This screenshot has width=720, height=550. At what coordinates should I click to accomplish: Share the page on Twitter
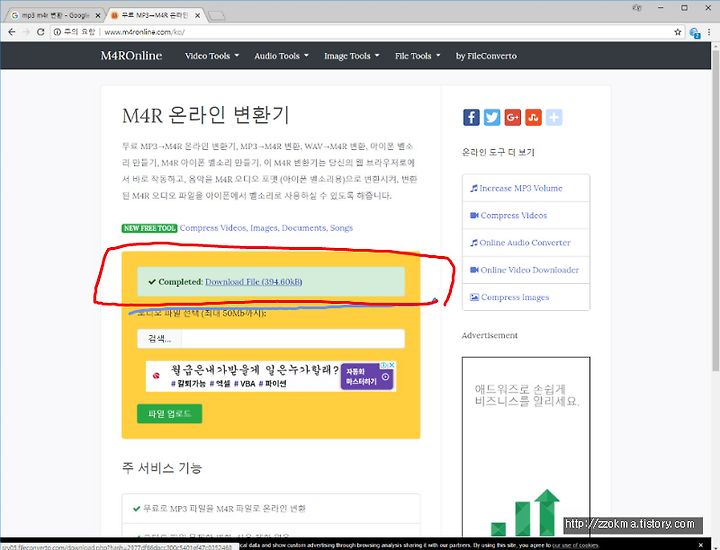coord(492,118)
